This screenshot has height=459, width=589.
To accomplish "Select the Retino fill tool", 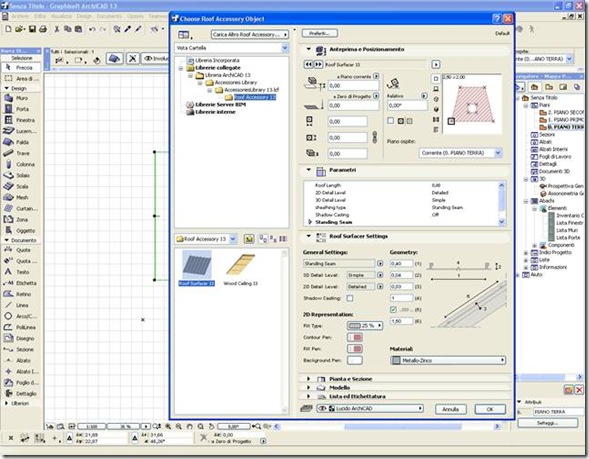I will 21,294.
